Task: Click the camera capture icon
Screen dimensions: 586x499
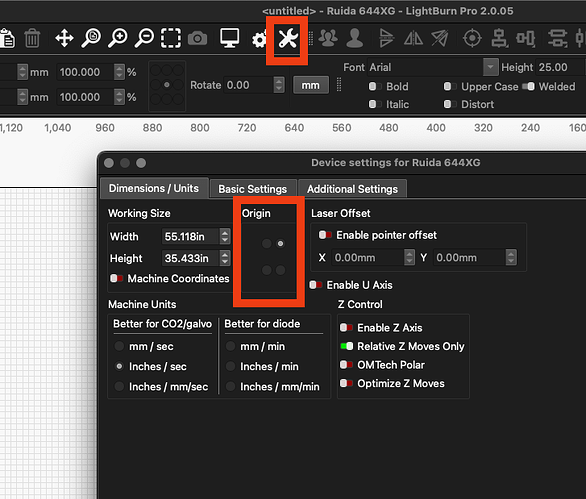Action: [x=197, y=38]
